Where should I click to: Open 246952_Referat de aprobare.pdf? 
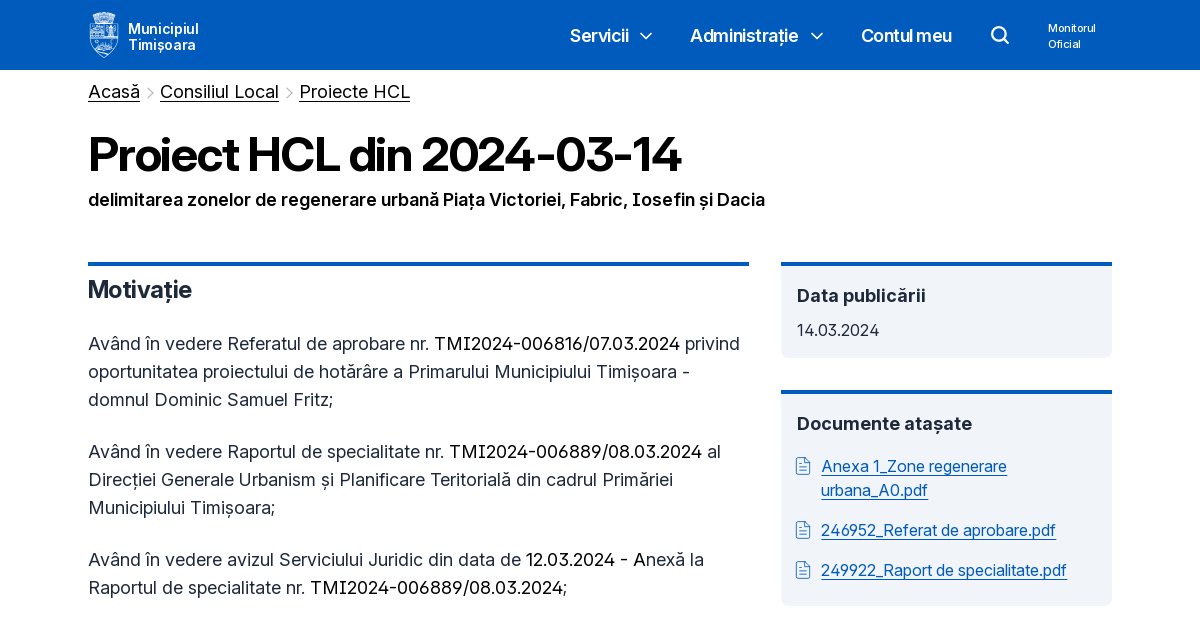coord(938,530)
